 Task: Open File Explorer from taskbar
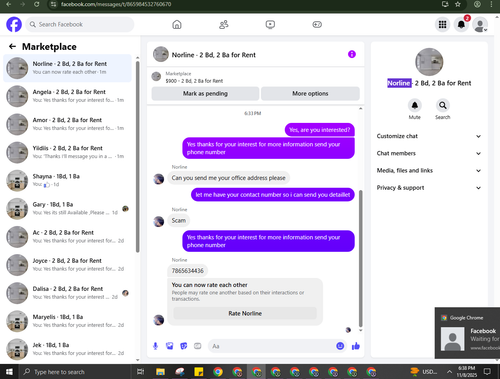coord(160,372)
